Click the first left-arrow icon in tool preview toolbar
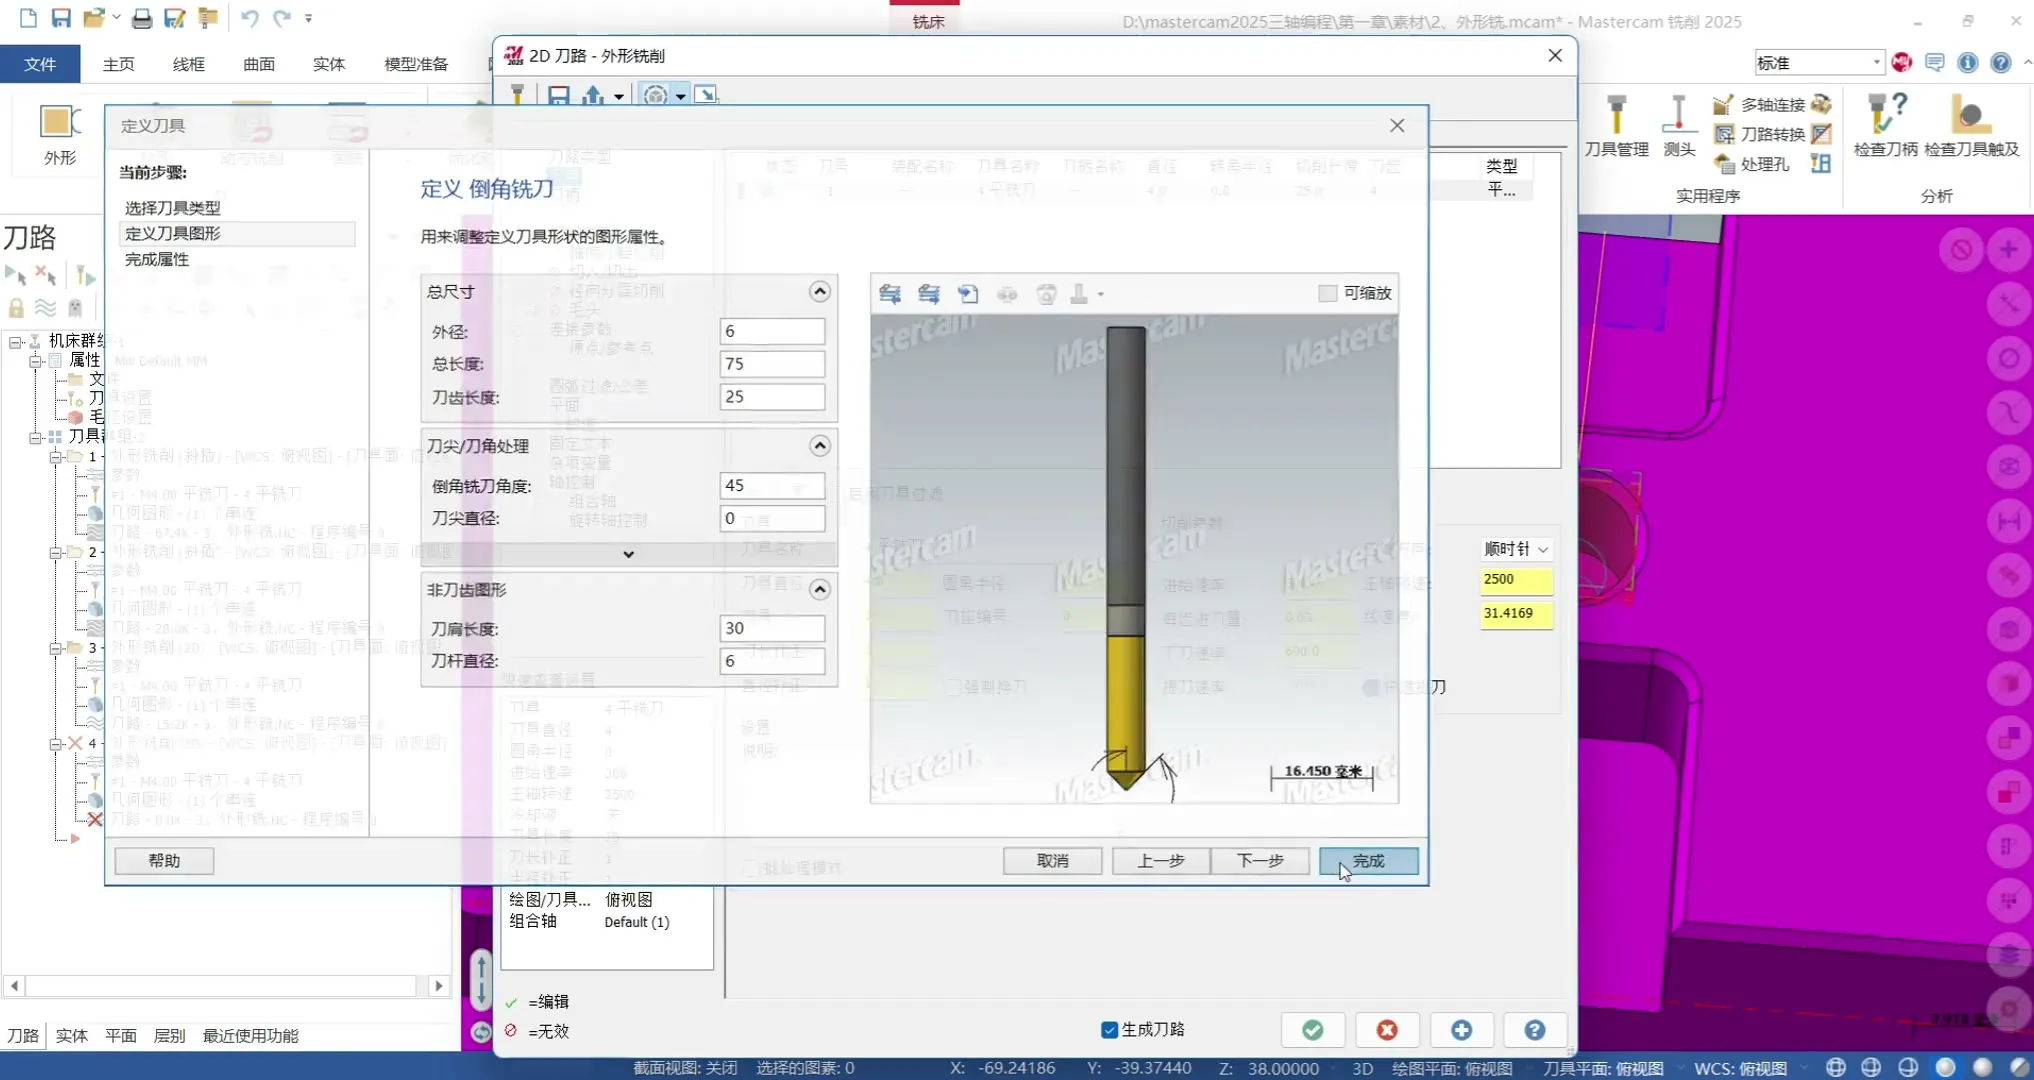The width and height of the screenshot is (2034, 1080). click(889, 294)
